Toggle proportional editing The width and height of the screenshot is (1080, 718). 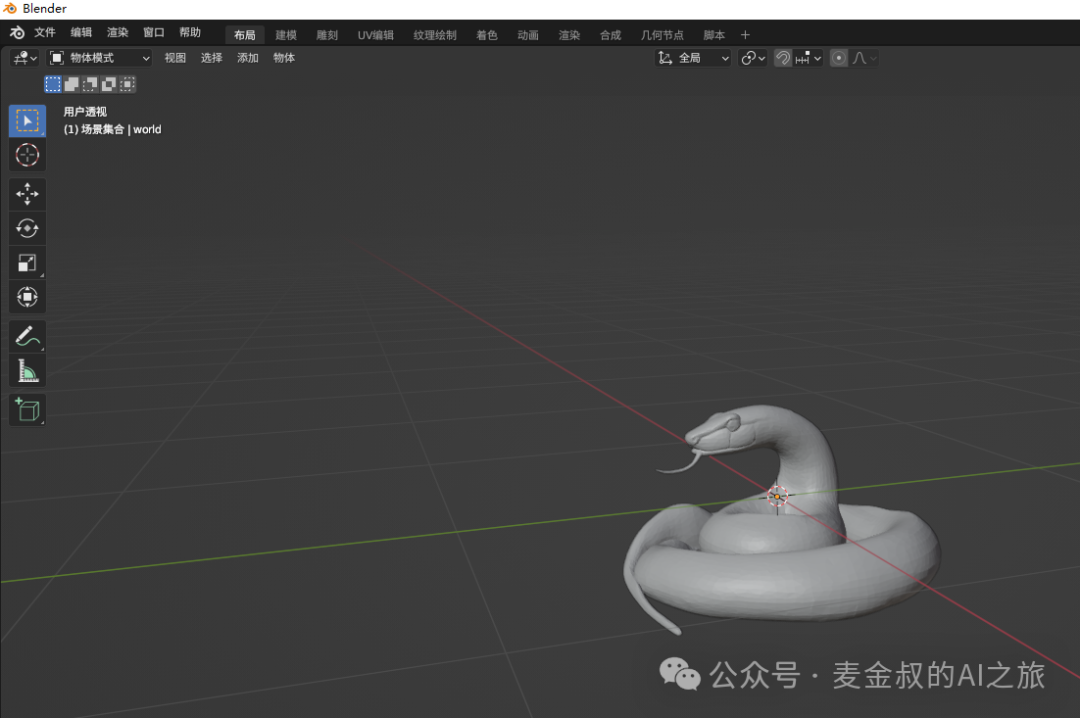839,58
